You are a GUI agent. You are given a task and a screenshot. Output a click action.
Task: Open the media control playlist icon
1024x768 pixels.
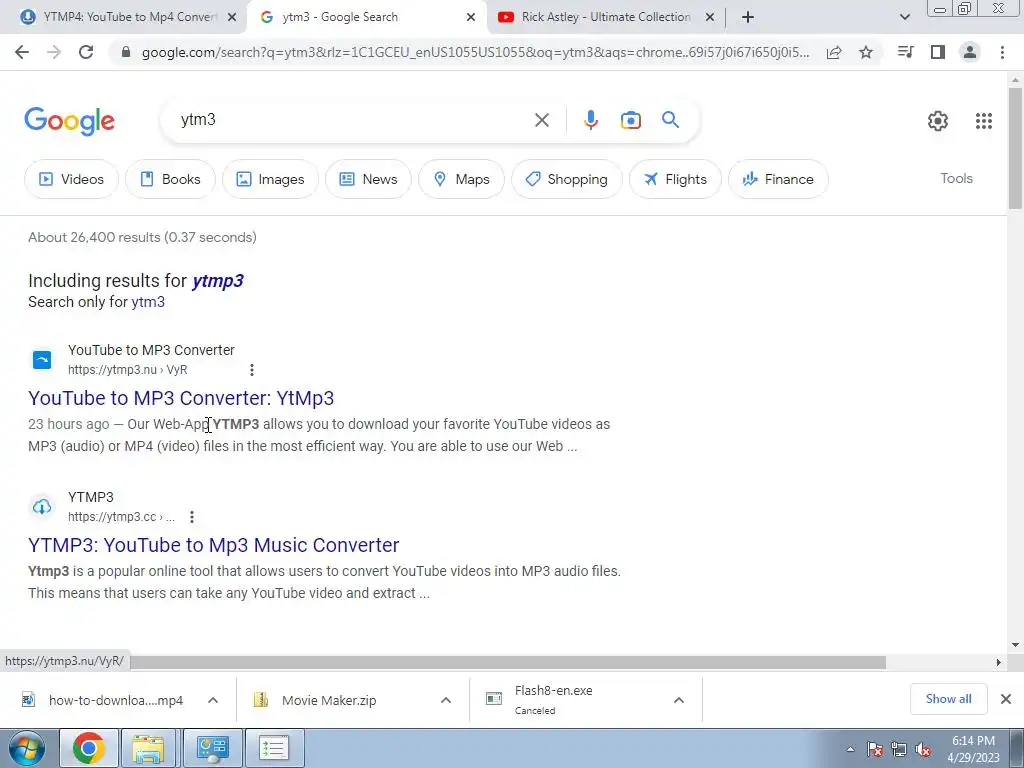click(x=906, y=52)
